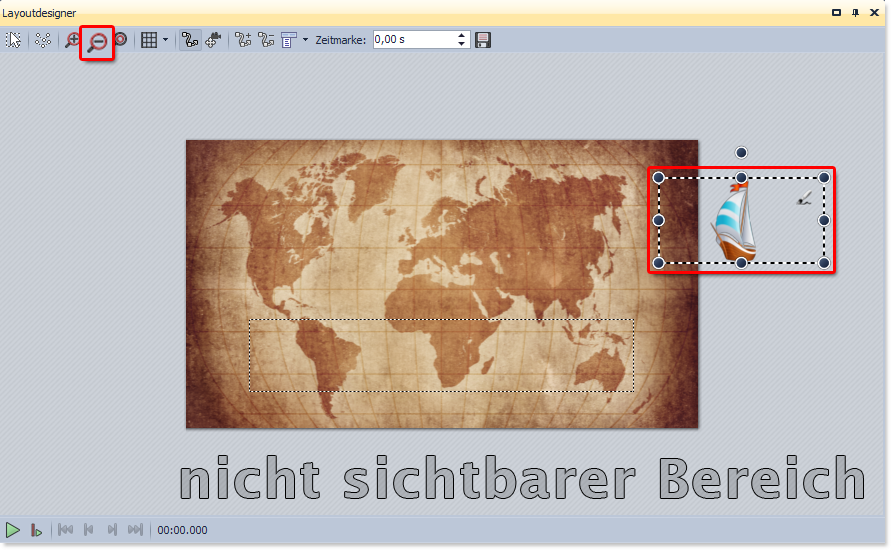Decrease the Zeitmarke value with down arrow
The image size is (893, 551).
pyautogui.click(x=461, y=44)
